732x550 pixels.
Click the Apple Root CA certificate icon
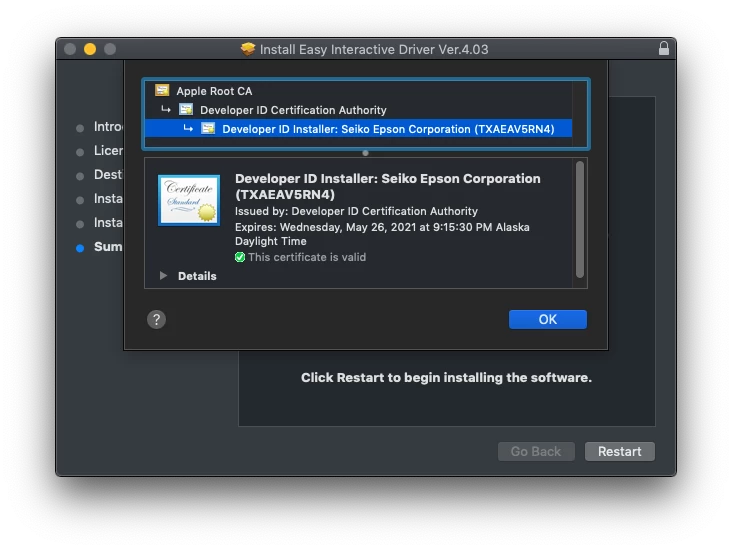point(162,90)
